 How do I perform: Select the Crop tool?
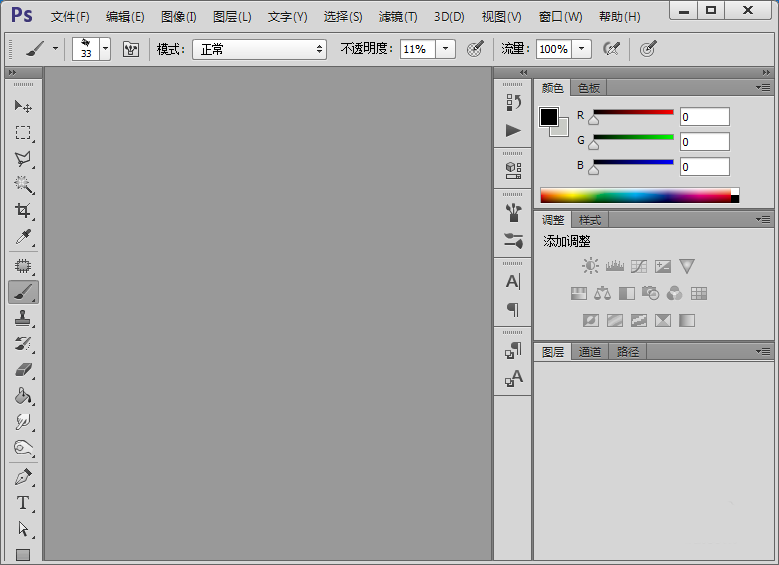click(23, 211)
